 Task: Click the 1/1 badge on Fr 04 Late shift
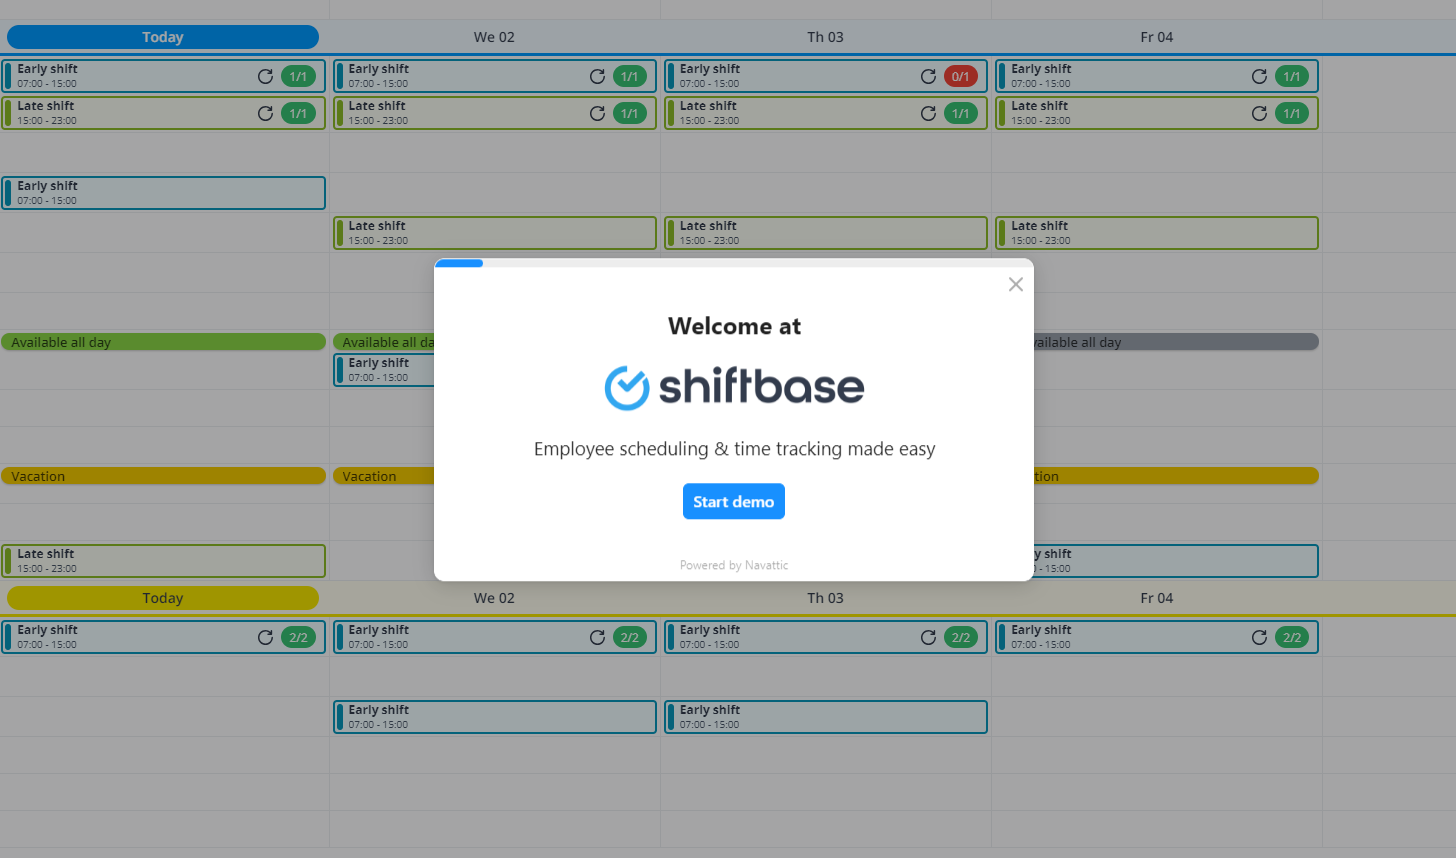(1292, 113)
